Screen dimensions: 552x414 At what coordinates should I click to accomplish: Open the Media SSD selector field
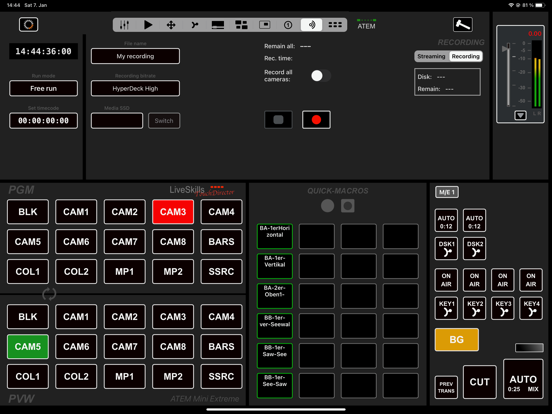tap(117, 121)
